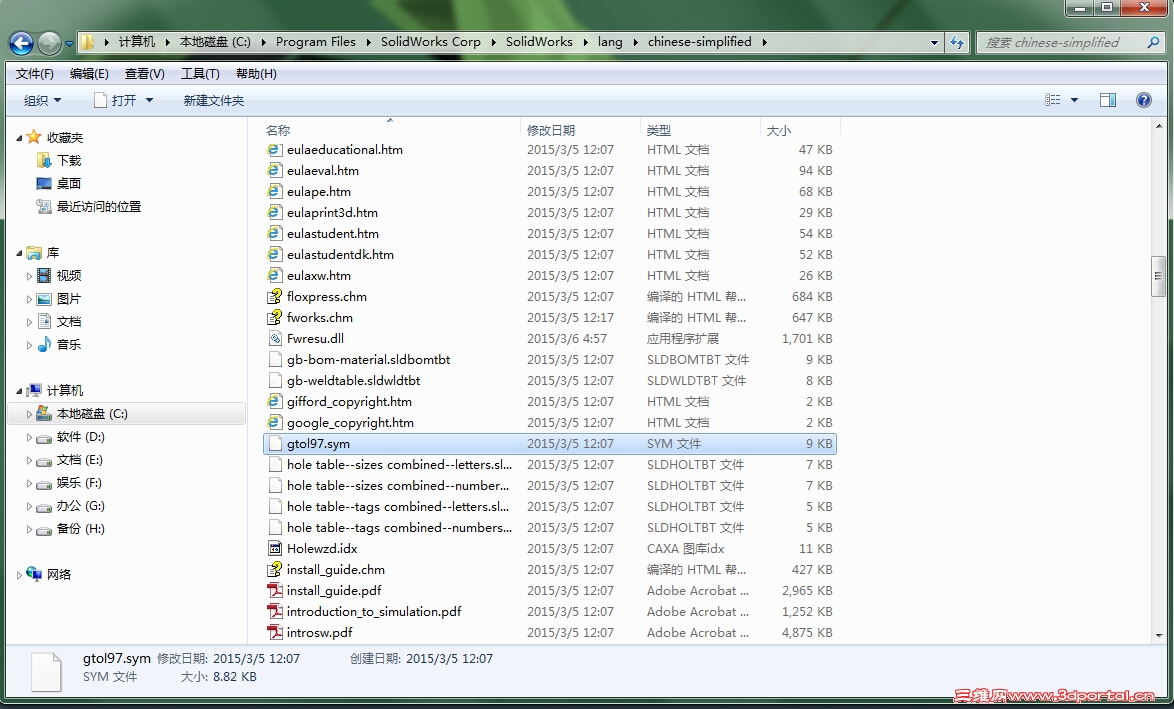Click the 本地磁盘 (C:) breadcrumb segment

(215, 42)
